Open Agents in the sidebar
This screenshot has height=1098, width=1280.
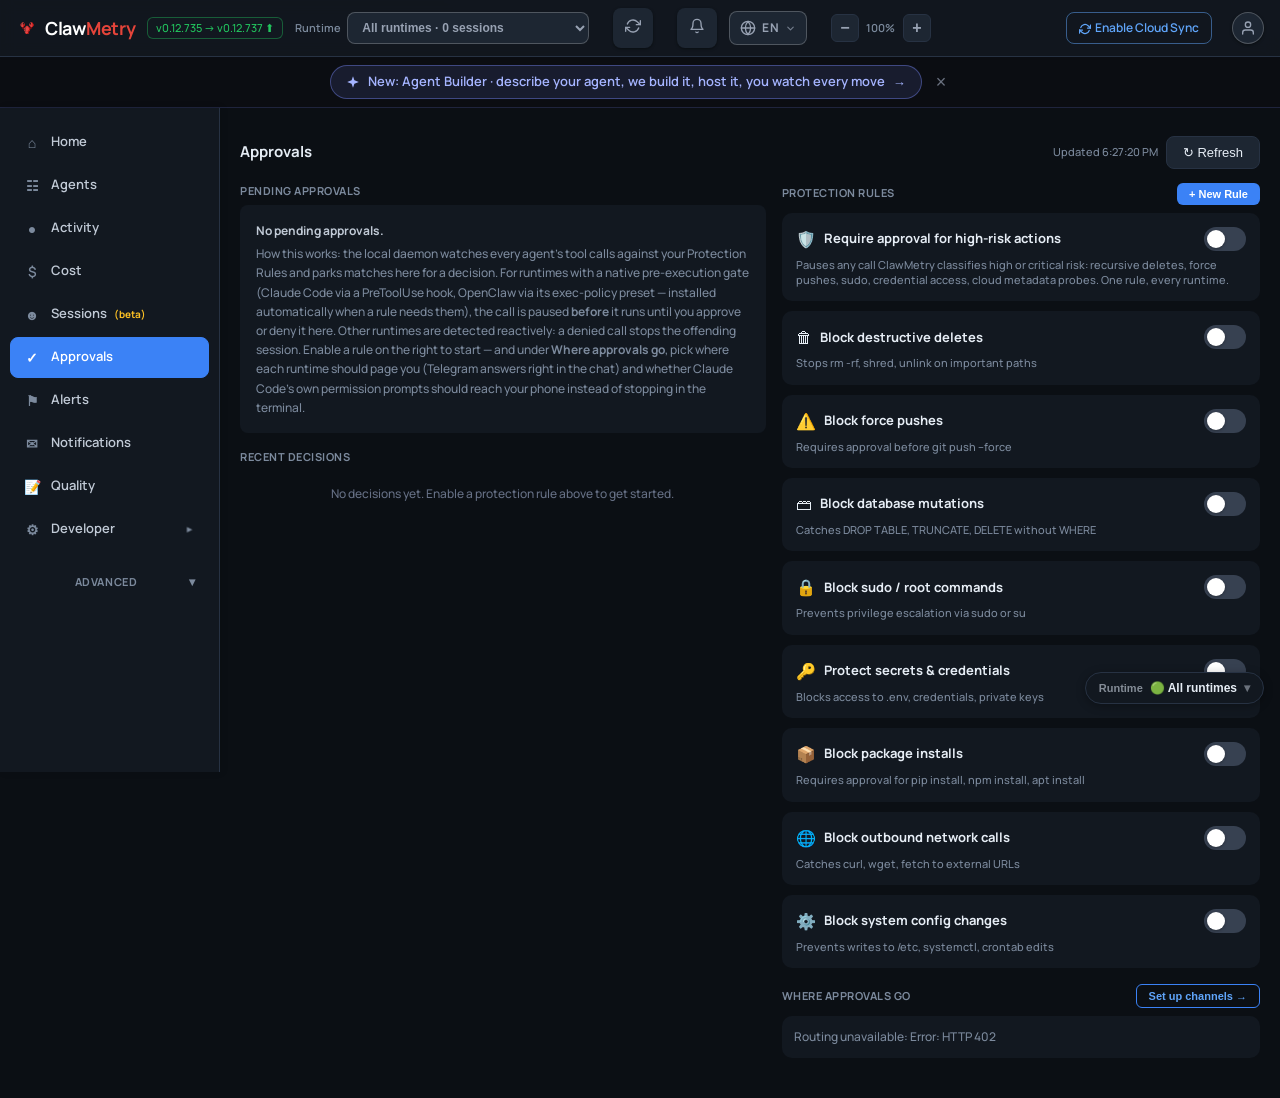(109, 185)
